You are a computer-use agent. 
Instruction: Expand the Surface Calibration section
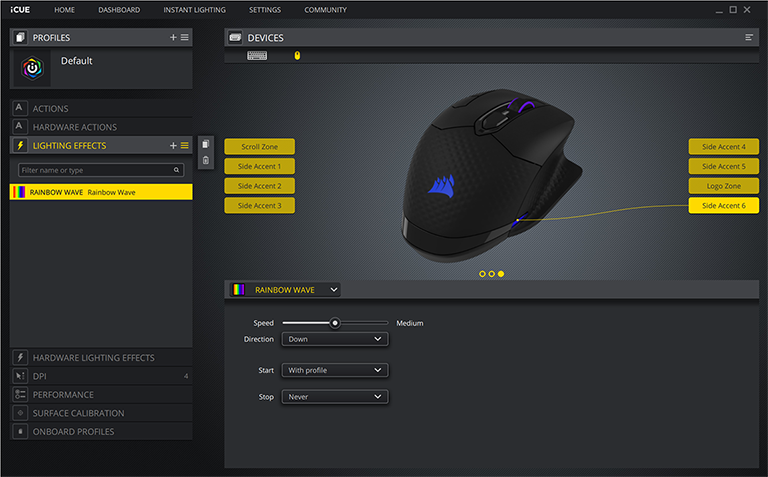click(x=101, y=413)
